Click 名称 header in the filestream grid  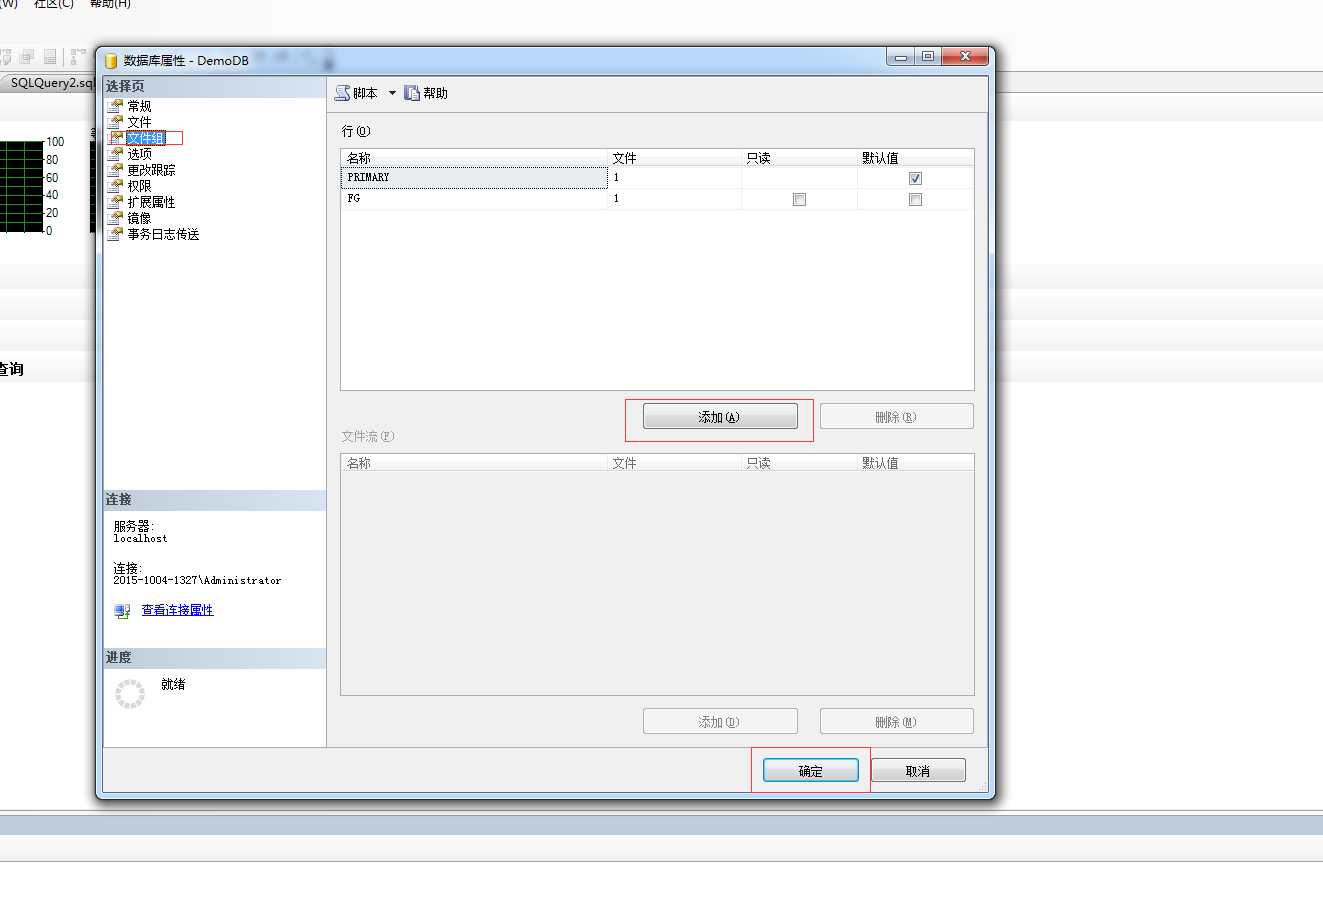coord(474,463)
